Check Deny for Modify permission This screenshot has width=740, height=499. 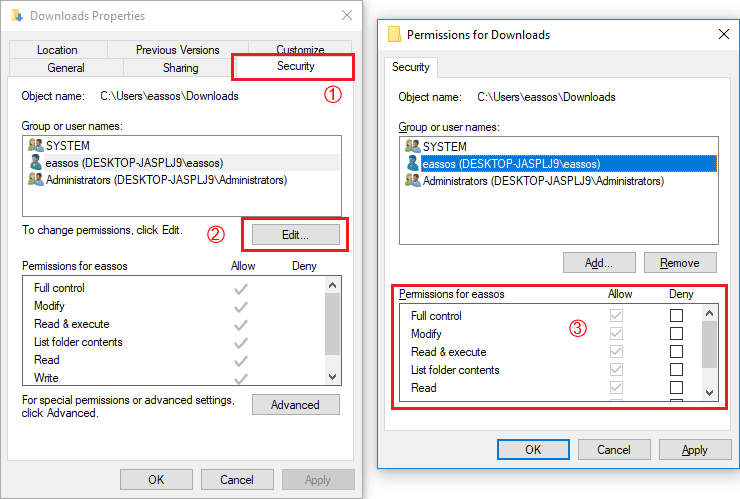pos(677,334)
